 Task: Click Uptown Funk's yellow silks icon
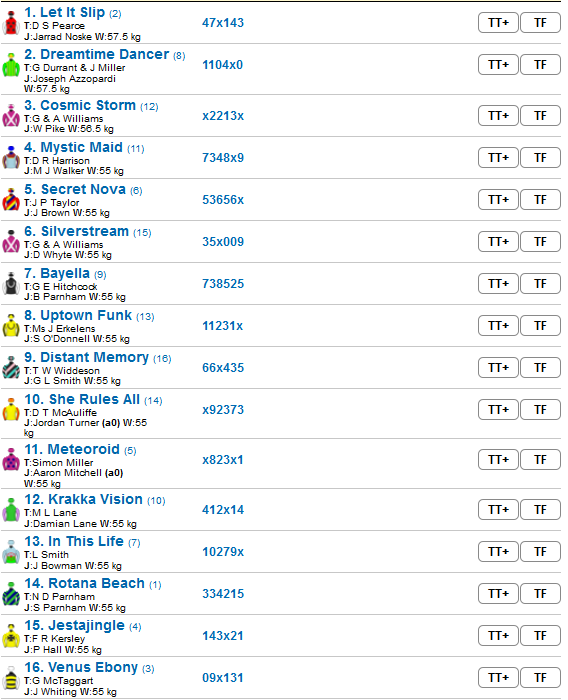coord(11,325)
